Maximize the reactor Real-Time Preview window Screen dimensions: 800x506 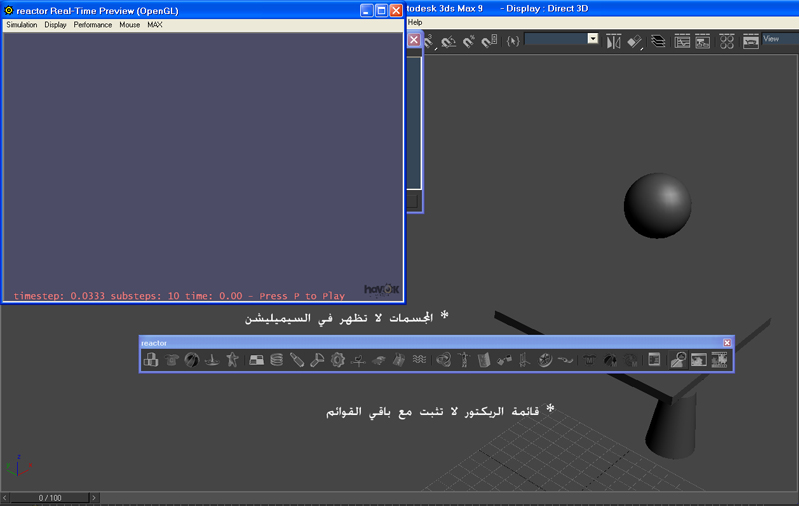(x=381, y=10)
